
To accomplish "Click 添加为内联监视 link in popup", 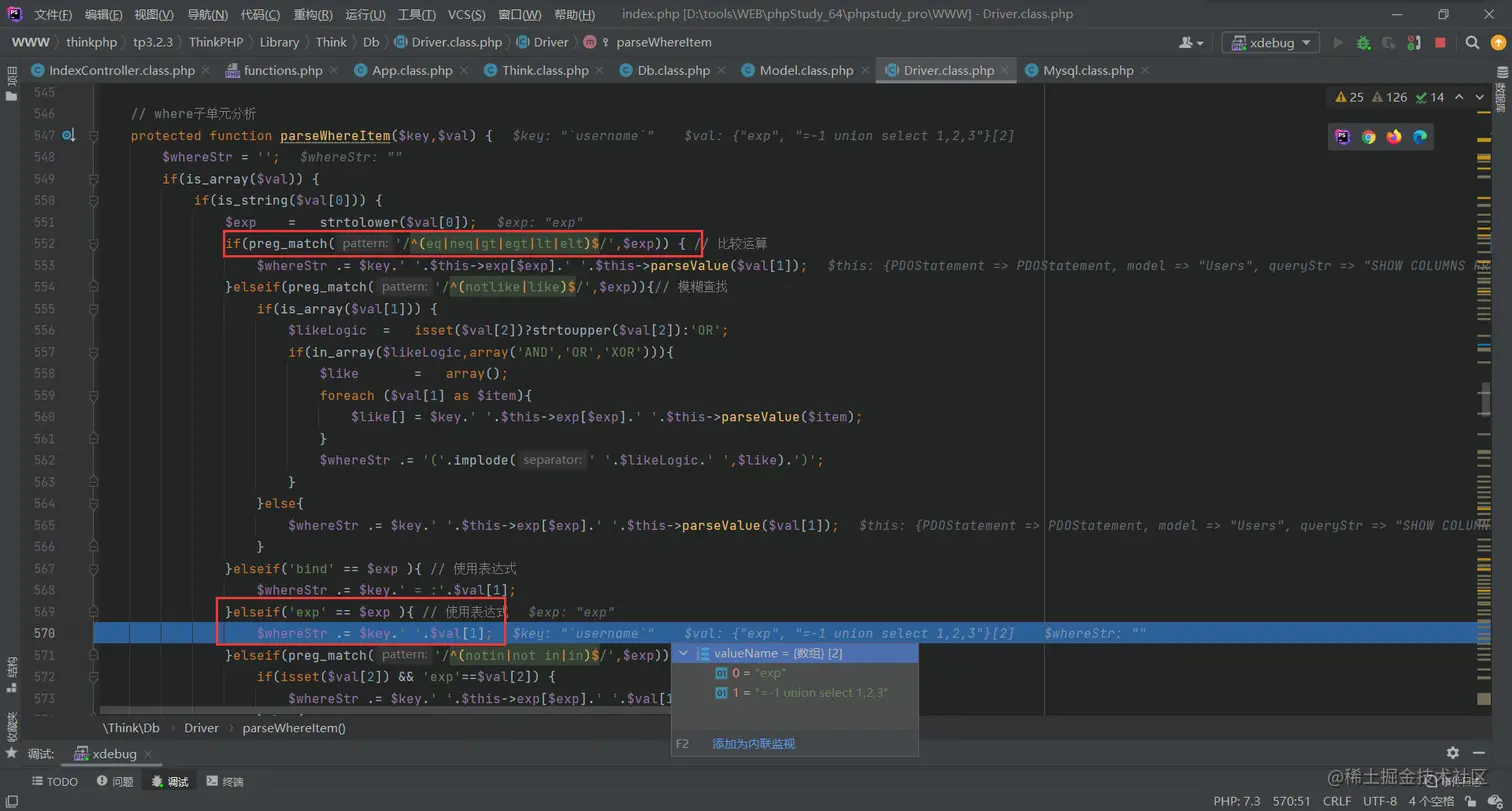I will pos(753,744).
